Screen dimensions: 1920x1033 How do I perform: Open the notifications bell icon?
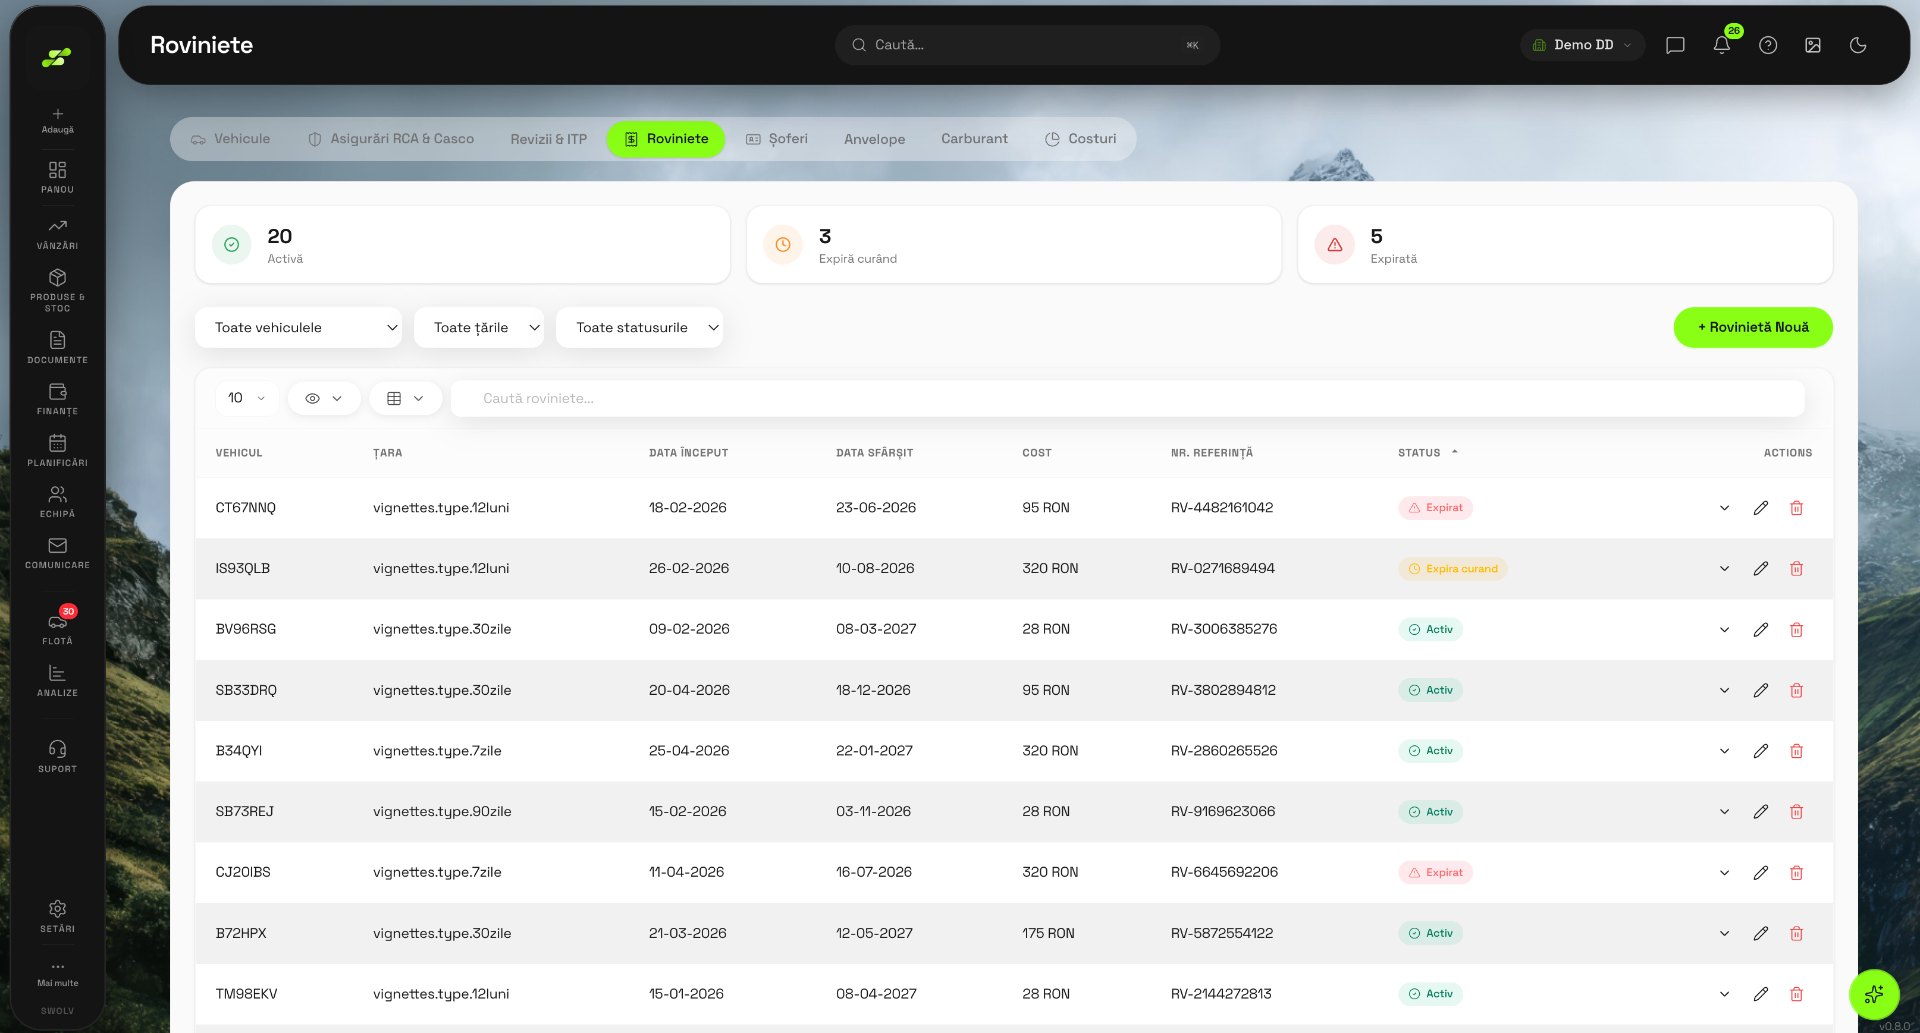coord(1721,45)
